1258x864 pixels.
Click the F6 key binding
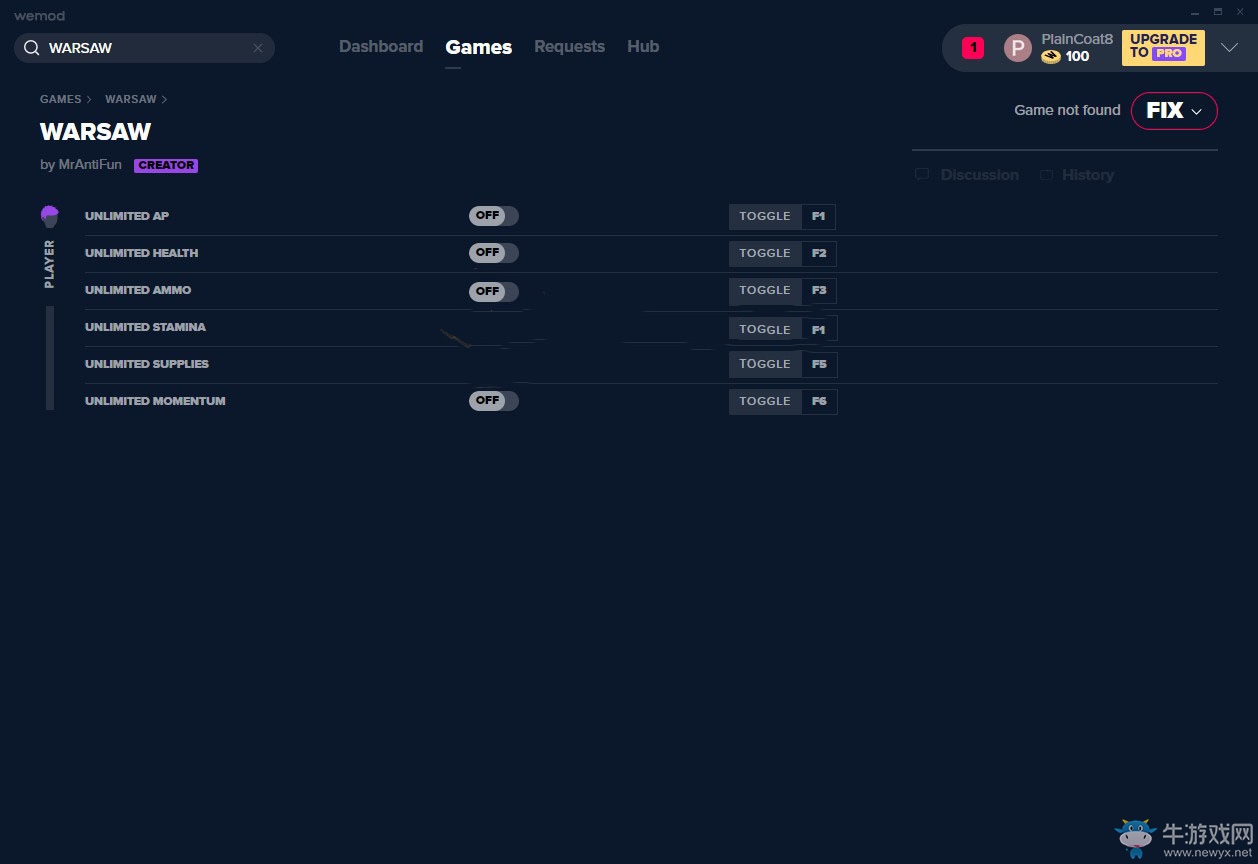coord(819,401)
